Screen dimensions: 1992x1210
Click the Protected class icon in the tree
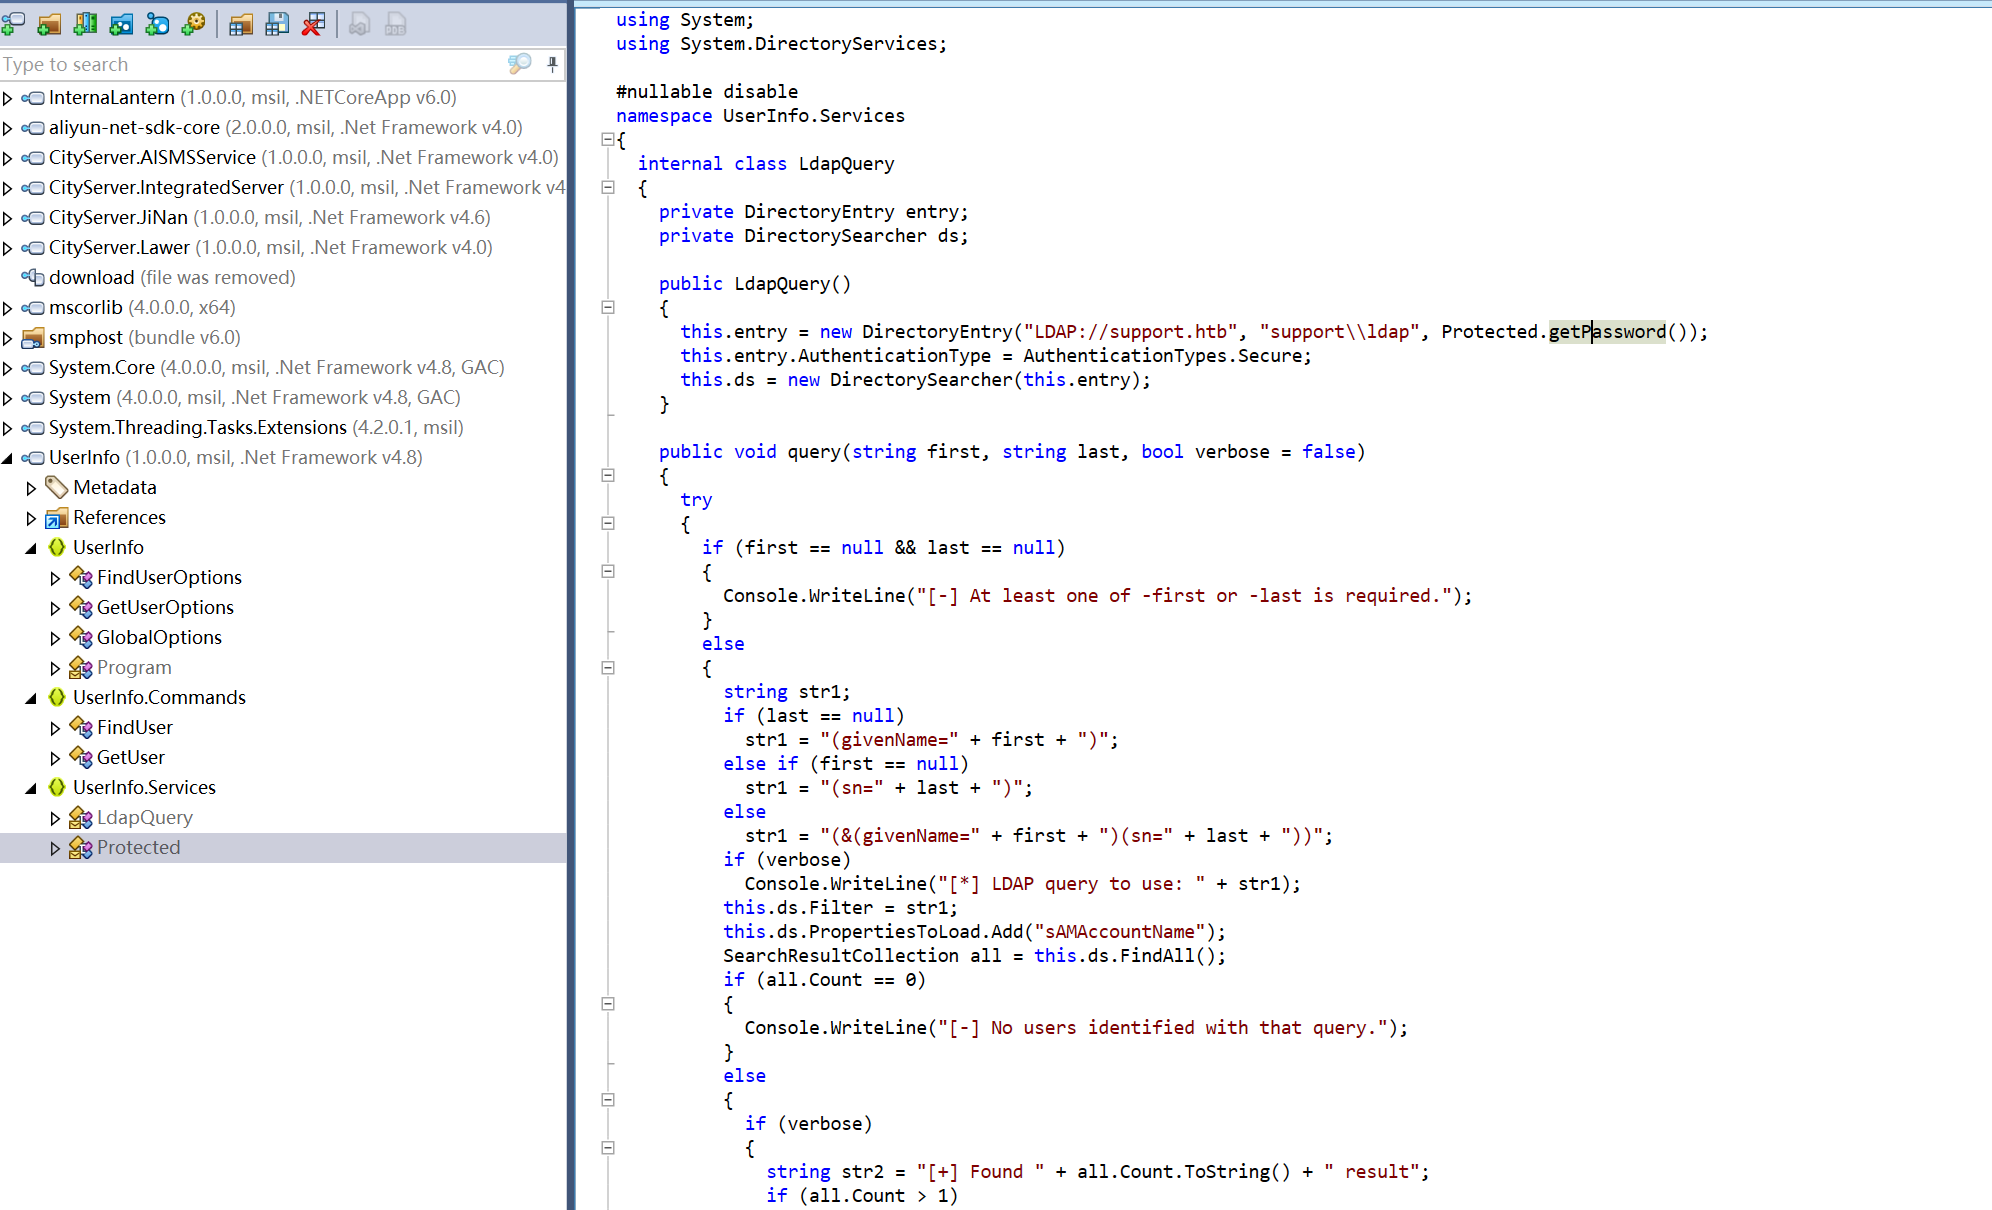[x=81, y=847]
